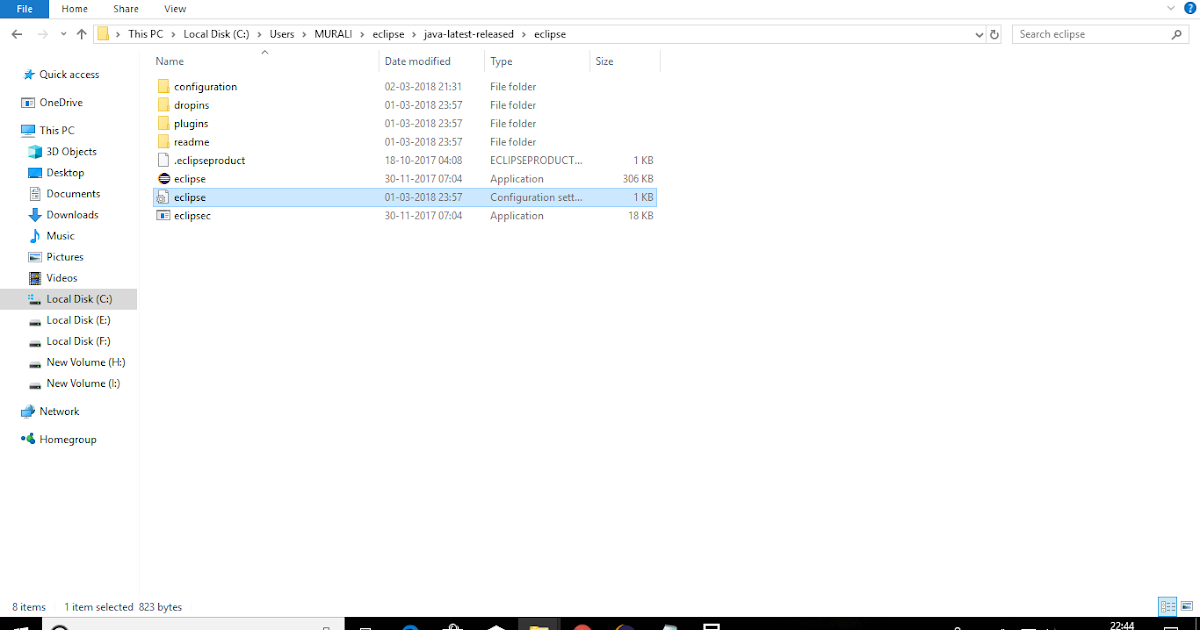Open the Share ribbon tab
The height and width of the screenshot is (630, 1200).
coord(126,9)
